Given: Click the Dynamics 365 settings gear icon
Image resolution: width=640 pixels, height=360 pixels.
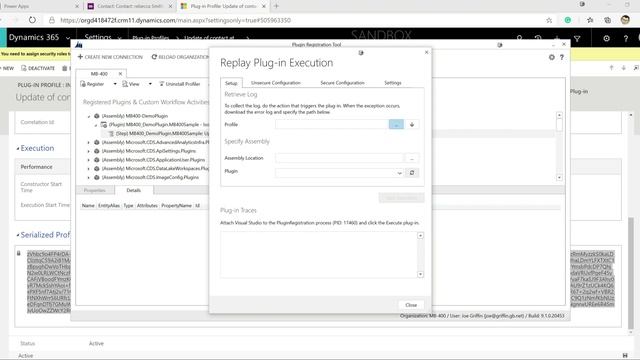Looking at the screenshot, I should (607, 38).
